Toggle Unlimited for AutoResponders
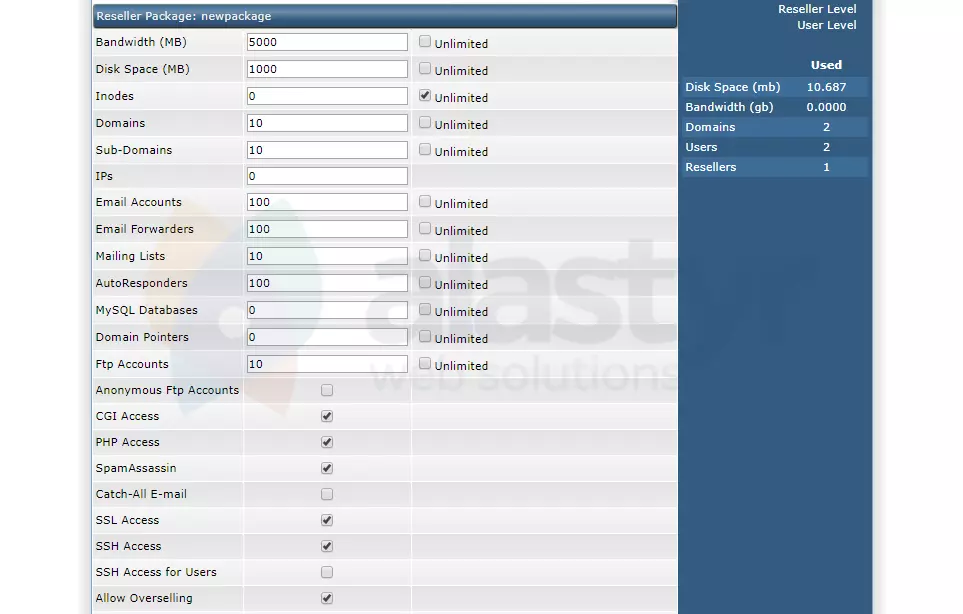 pyautogui.click(x=424, y=282)
